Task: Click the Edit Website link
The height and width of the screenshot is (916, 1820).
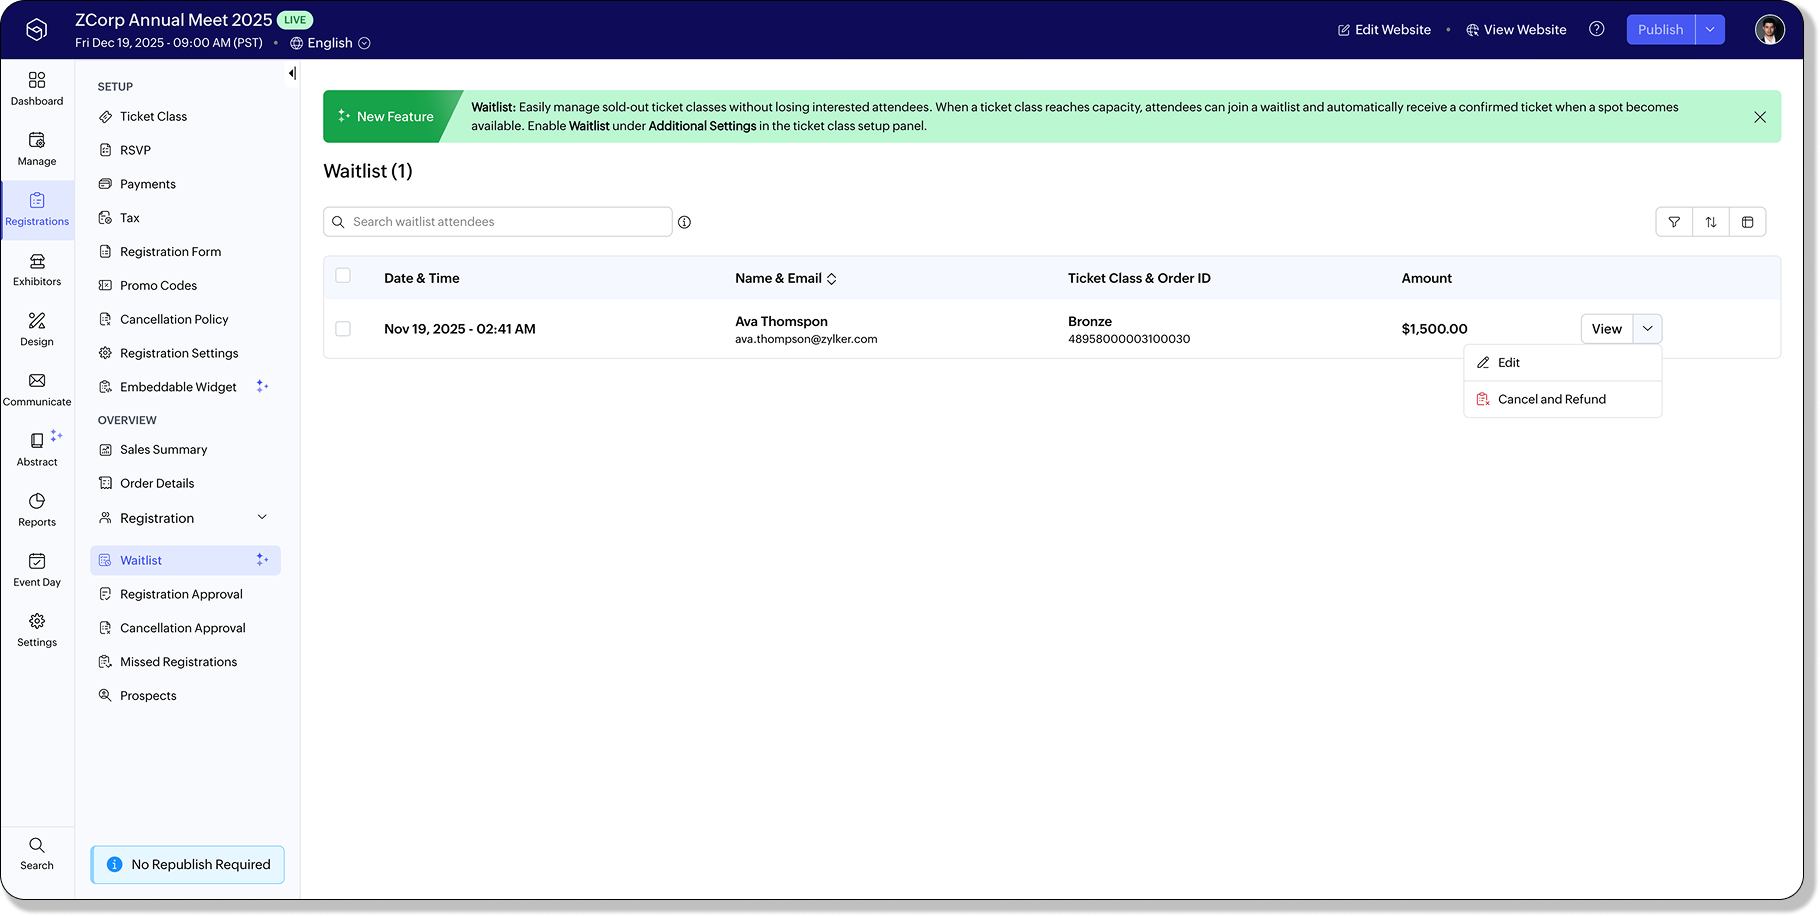Action: (1384, 30)
